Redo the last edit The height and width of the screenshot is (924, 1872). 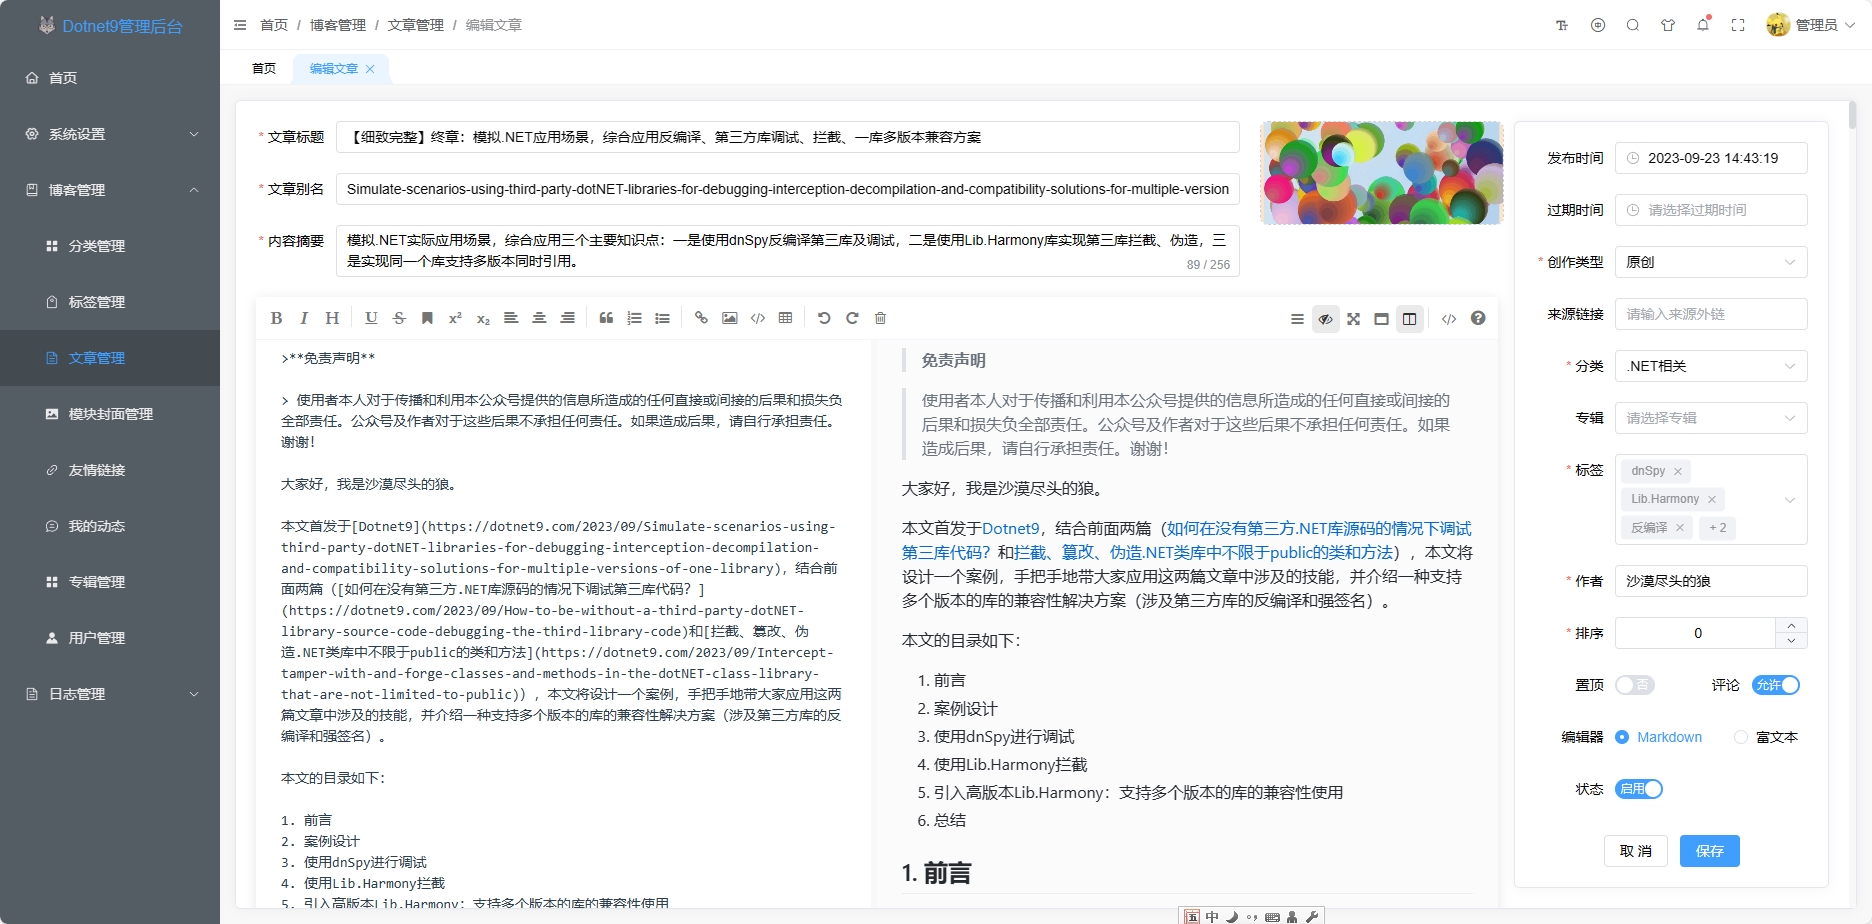point(852,318)
